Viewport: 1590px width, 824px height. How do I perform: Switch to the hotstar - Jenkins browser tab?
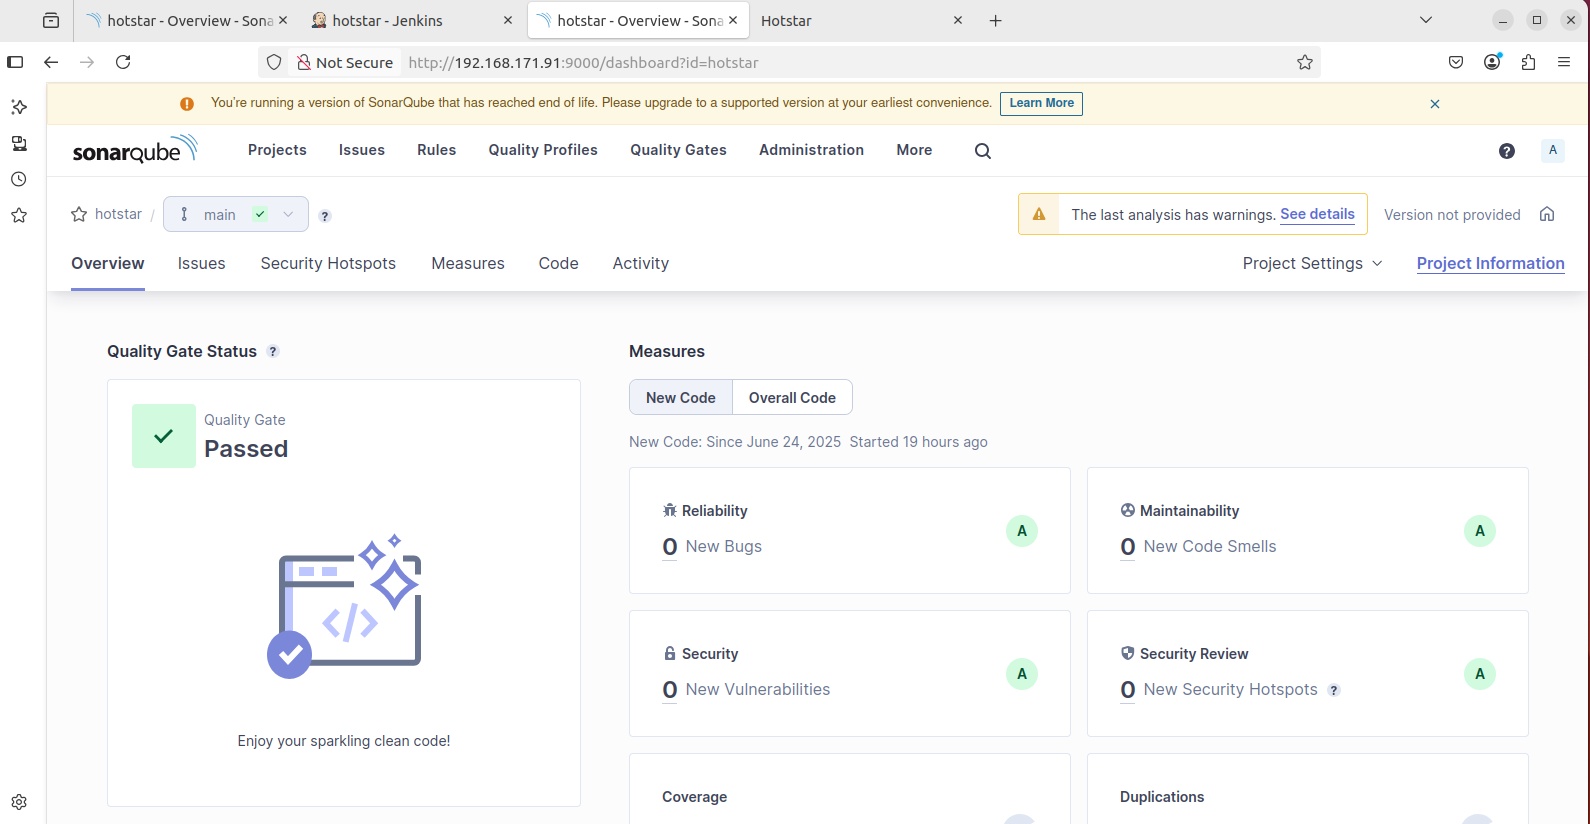click(411, 20)
